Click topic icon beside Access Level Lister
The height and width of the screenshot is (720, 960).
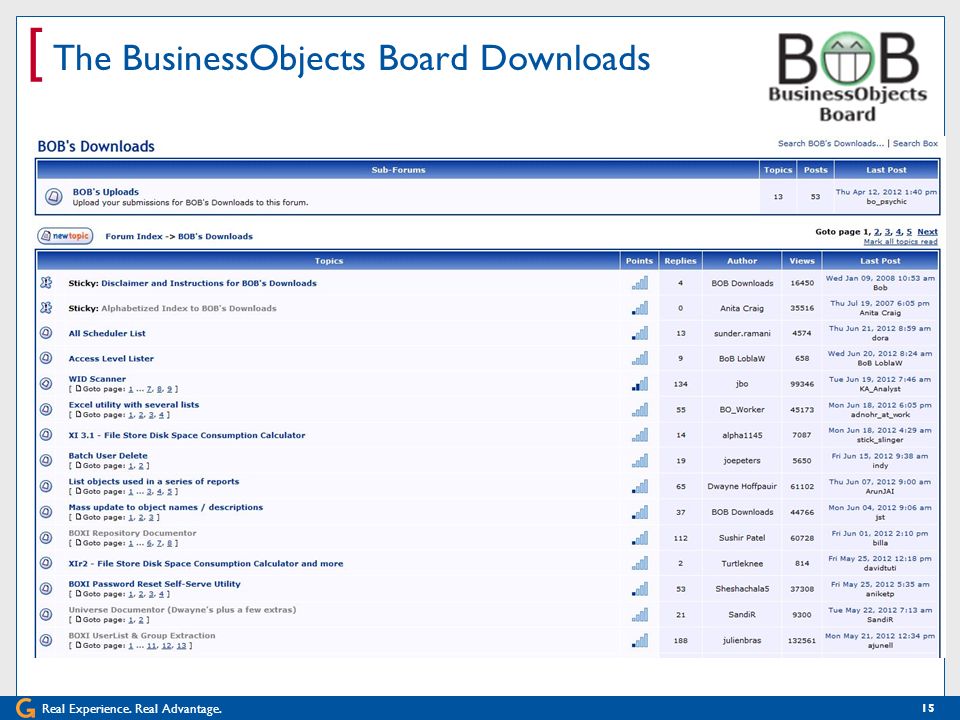pyautogui.click(x=46, y=358)
